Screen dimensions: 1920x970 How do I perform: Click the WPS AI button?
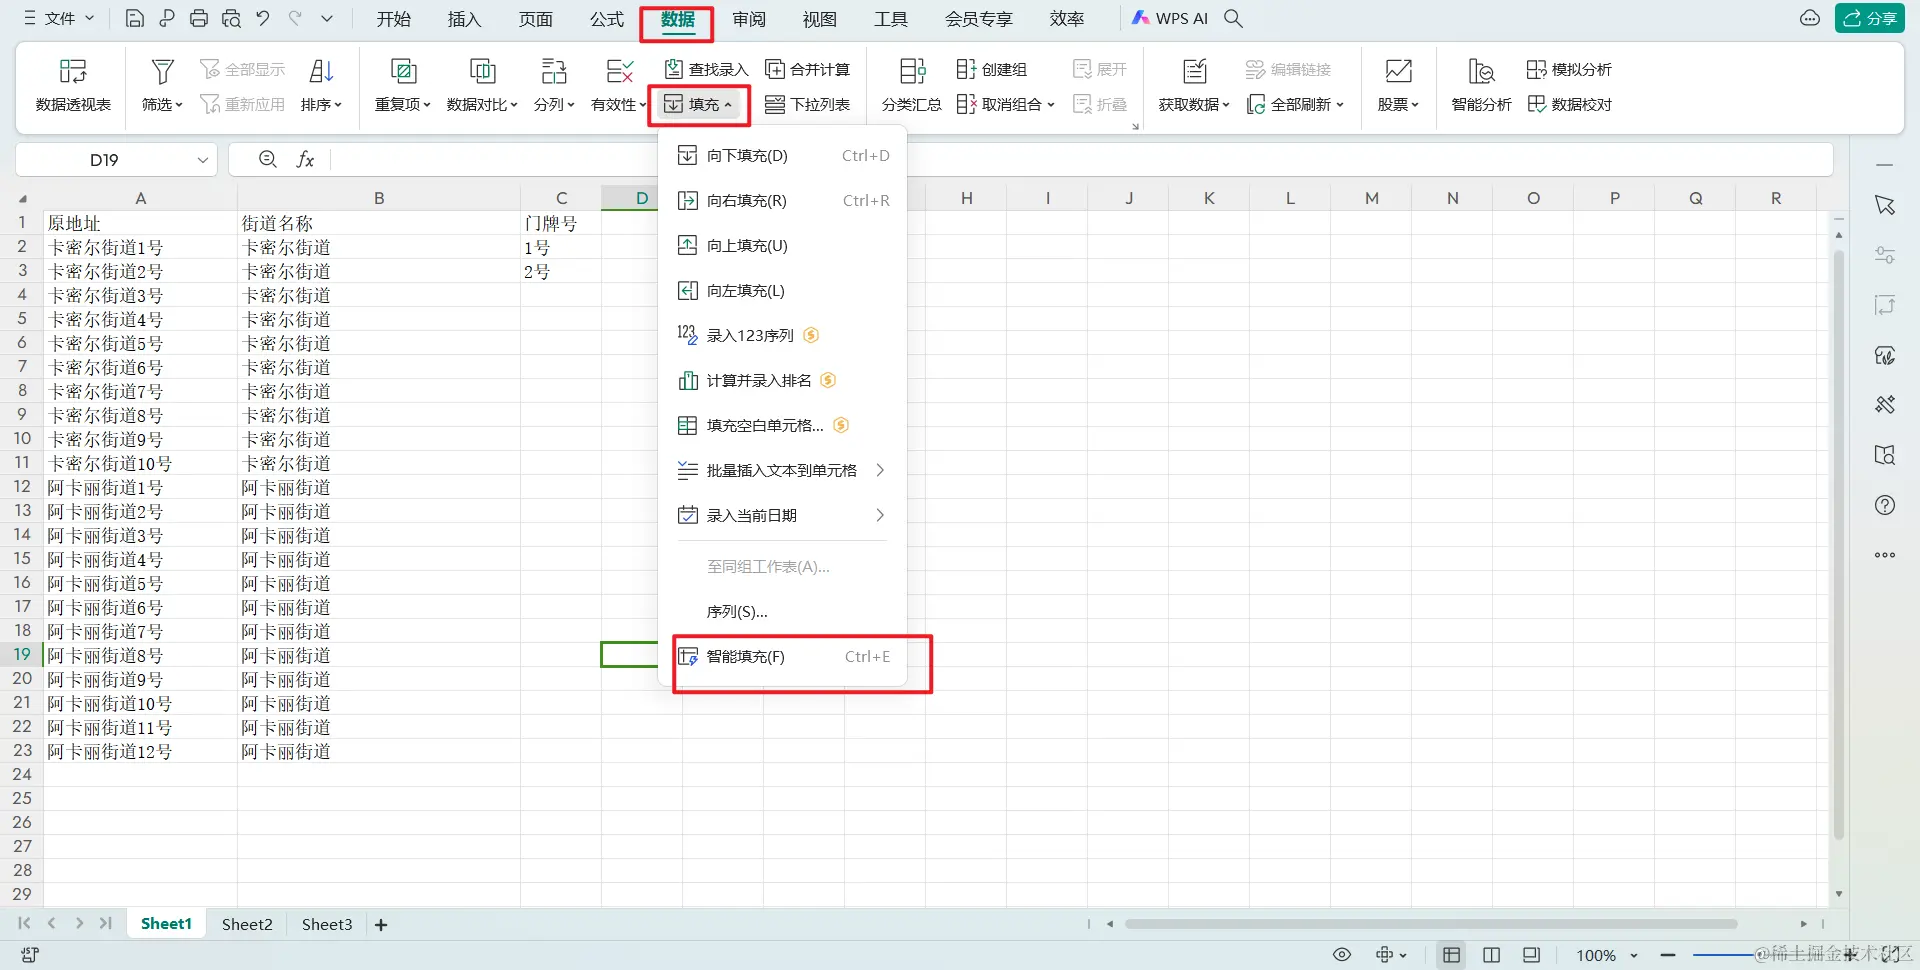1169,18
